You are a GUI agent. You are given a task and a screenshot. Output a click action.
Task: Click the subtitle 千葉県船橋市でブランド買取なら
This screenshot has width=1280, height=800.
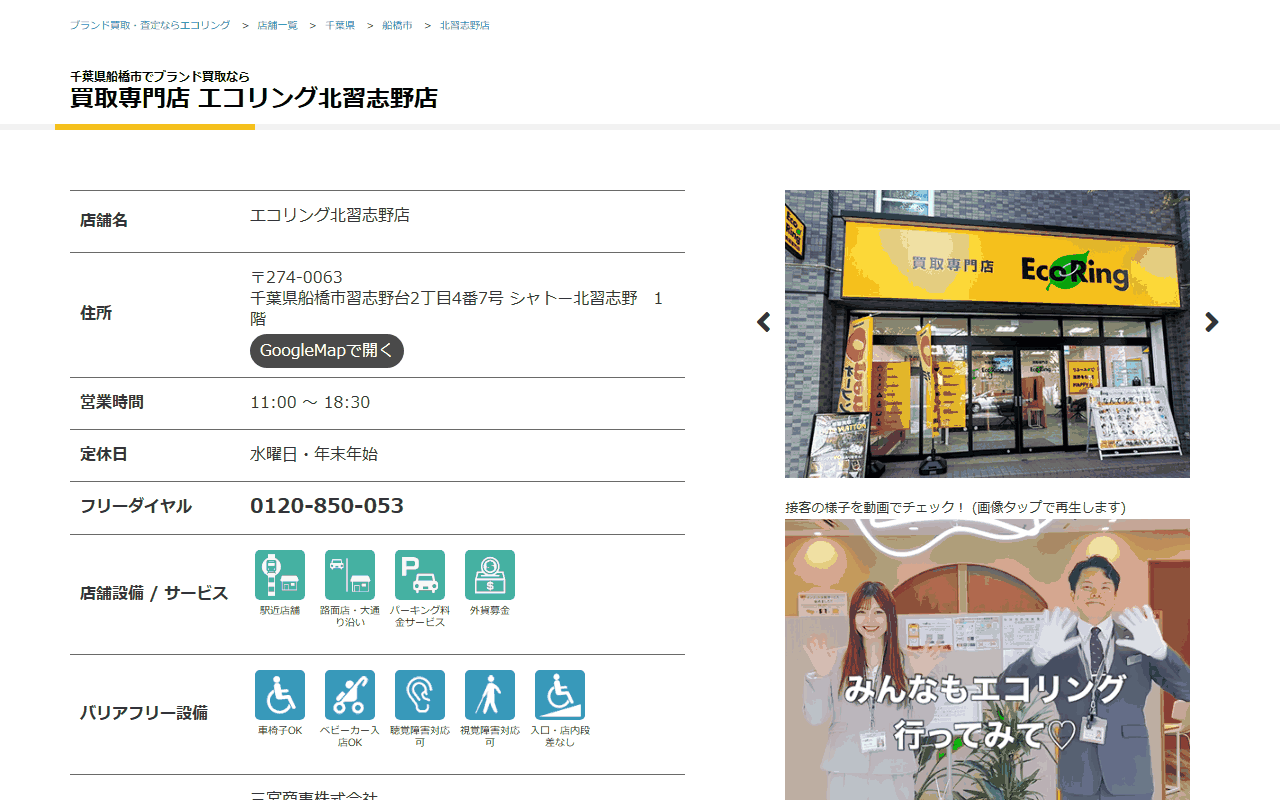pos(160,76)
